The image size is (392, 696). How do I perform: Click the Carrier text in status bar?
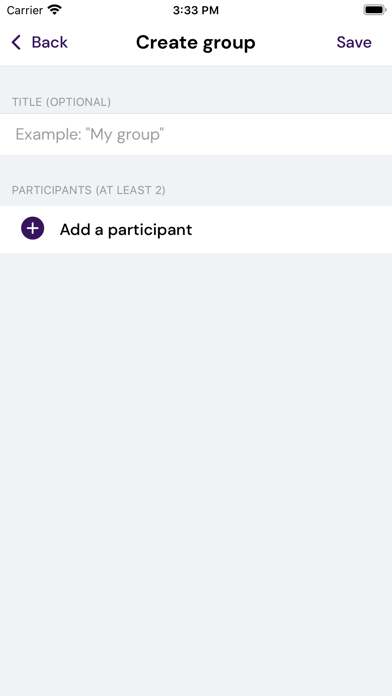[x=25, y=10]
